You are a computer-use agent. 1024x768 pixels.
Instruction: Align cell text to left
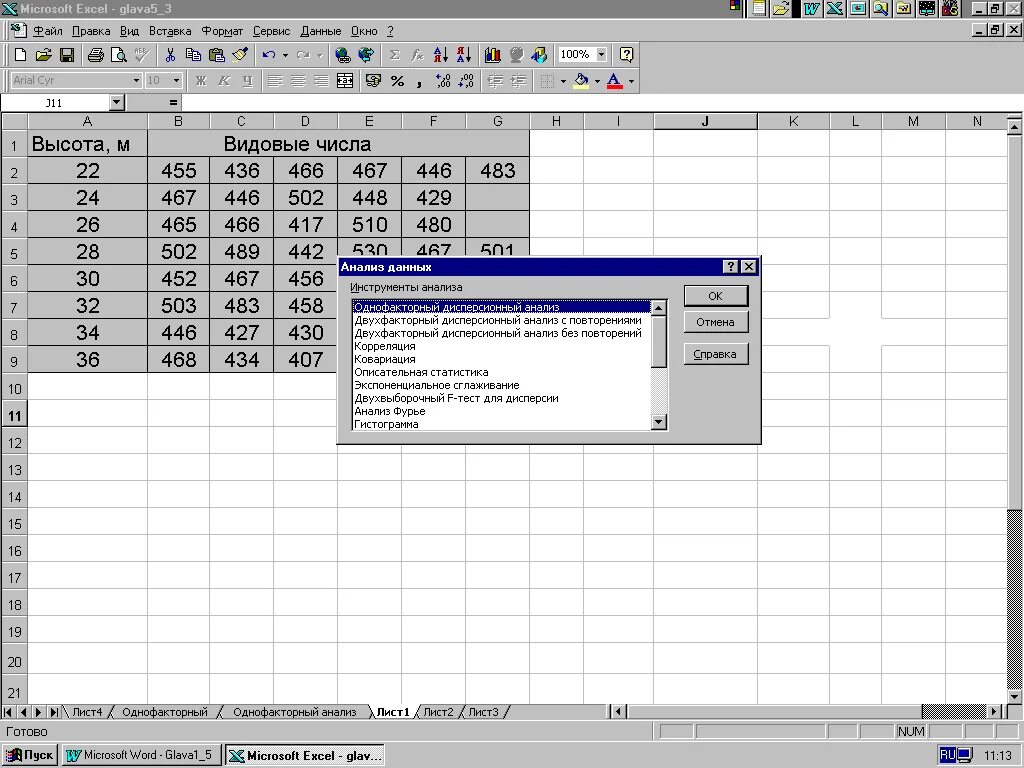(x=275, y=81)
